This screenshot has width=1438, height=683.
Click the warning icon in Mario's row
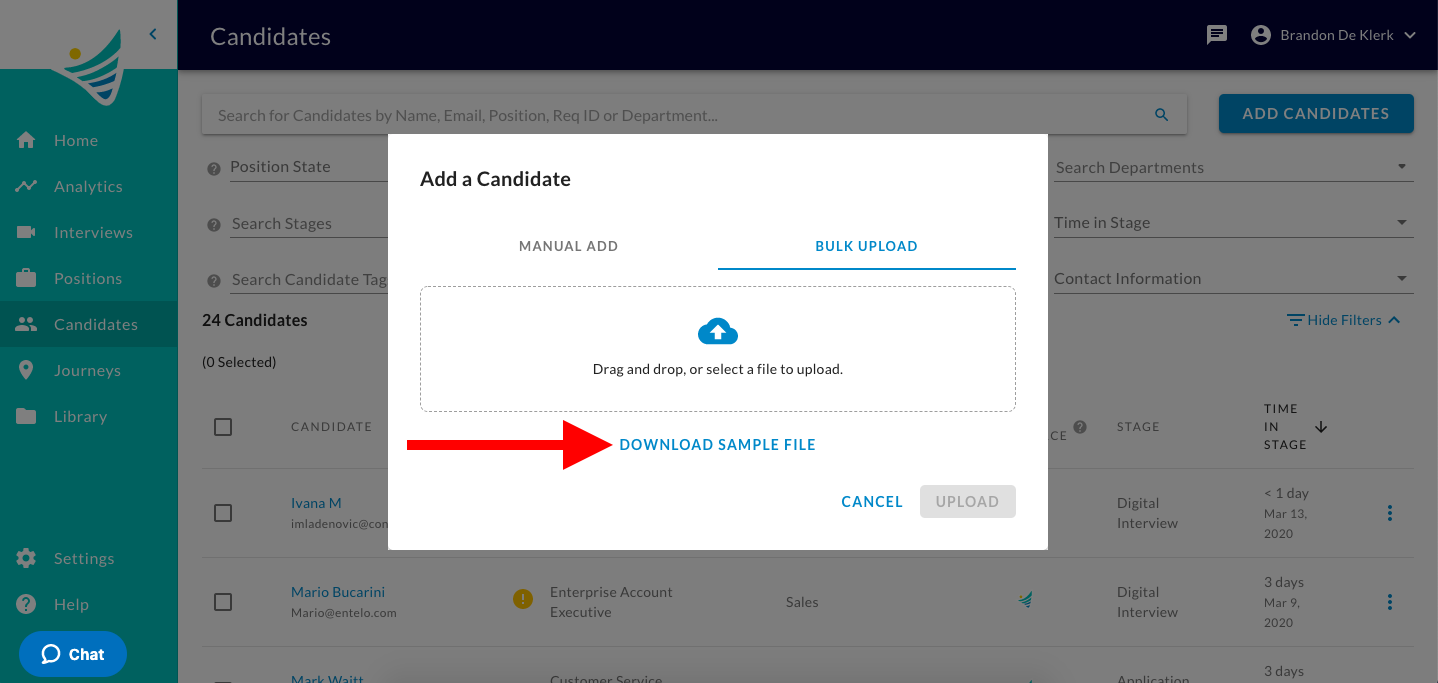point(522,599)
